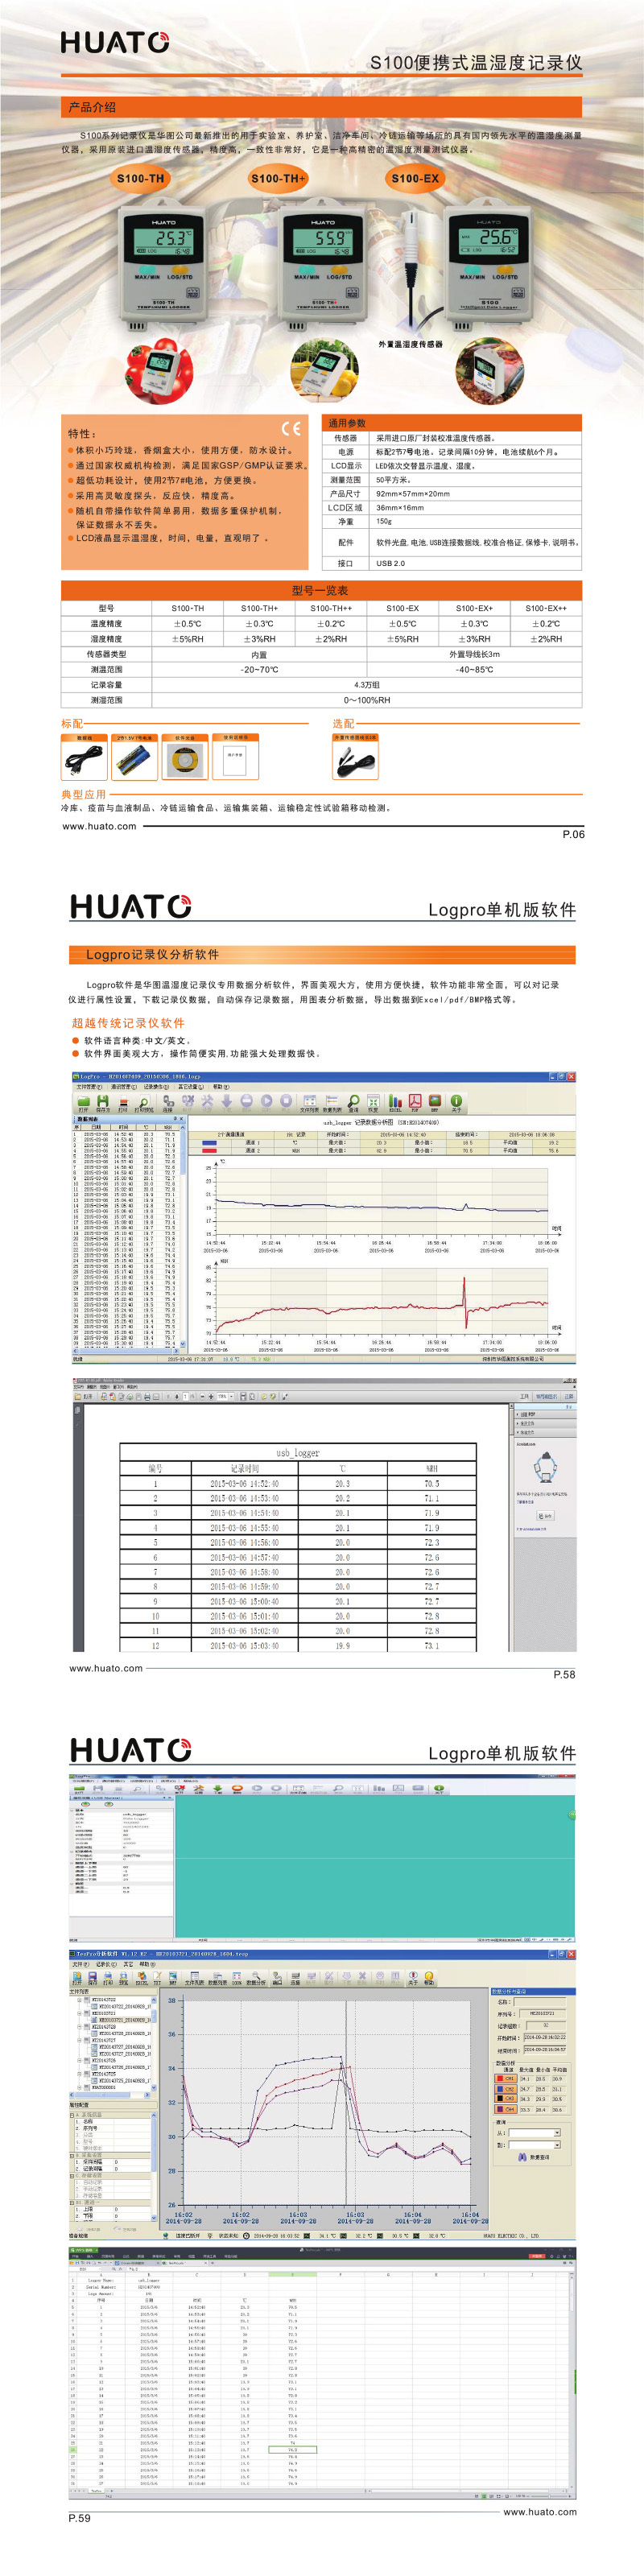Screen dimensions: 644x2576
Task: Open the 到 to-date dropdown in TesPro
Action: pos(557,2145)
